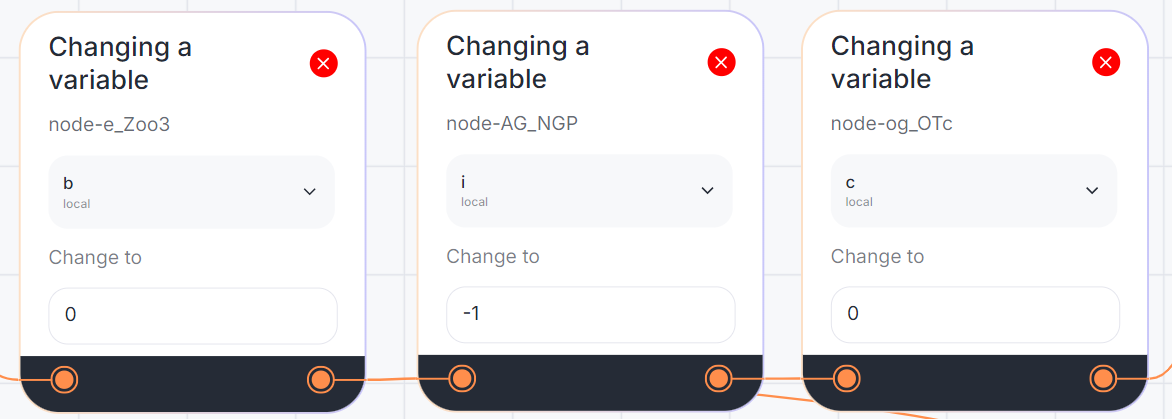Open variable selector showing 'c'
This screenshot has height=419, width=1172.
[x=973, y=191]
